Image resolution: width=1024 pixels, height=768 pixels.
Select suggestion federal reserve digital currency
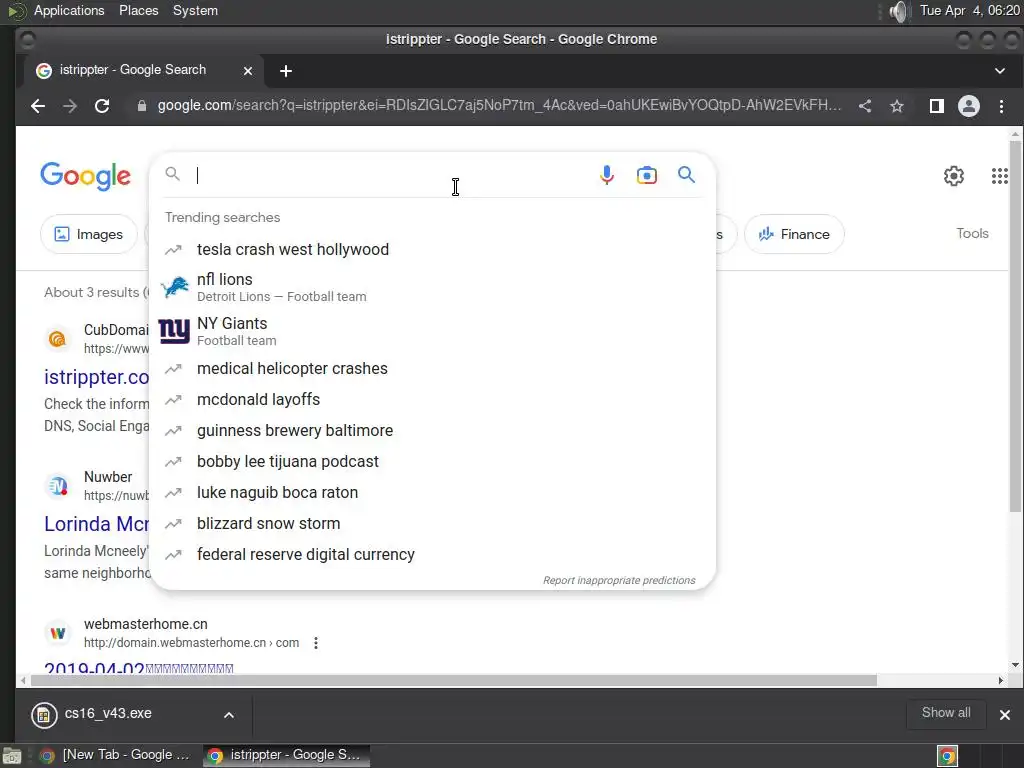point(432,554)
